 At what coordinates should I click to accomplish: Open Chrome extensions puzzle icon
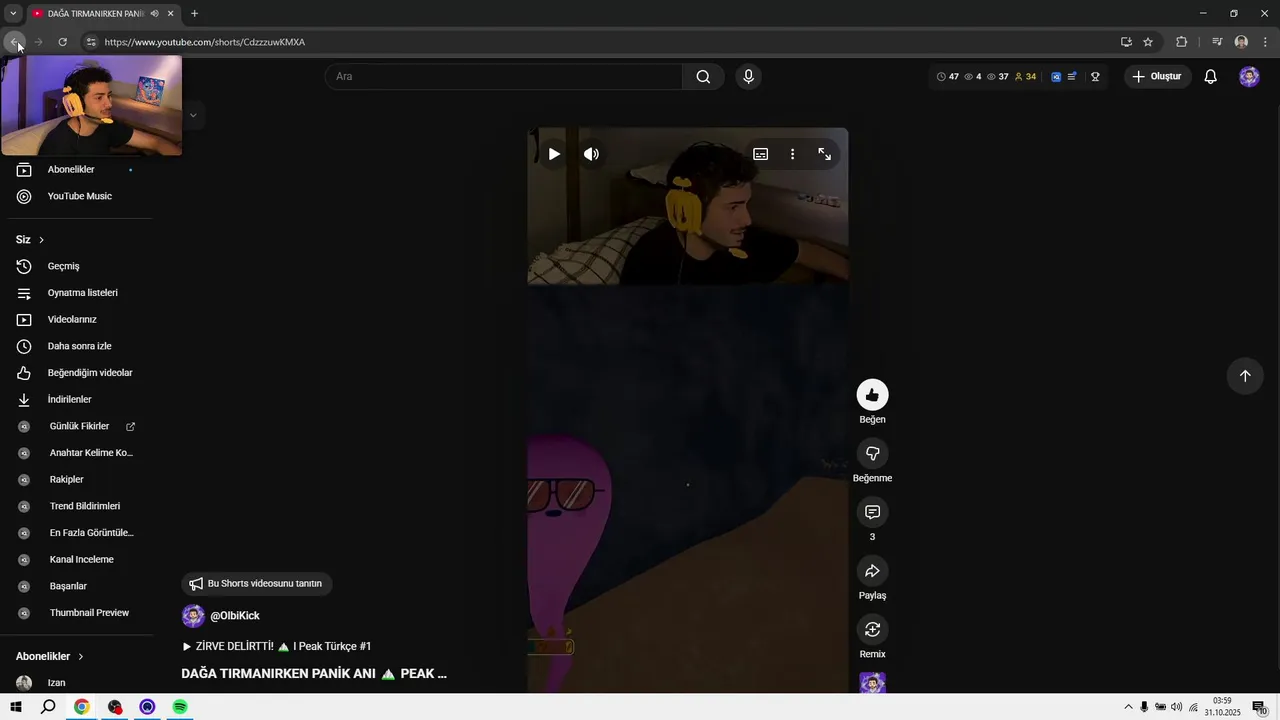(x=1181, y=42)
